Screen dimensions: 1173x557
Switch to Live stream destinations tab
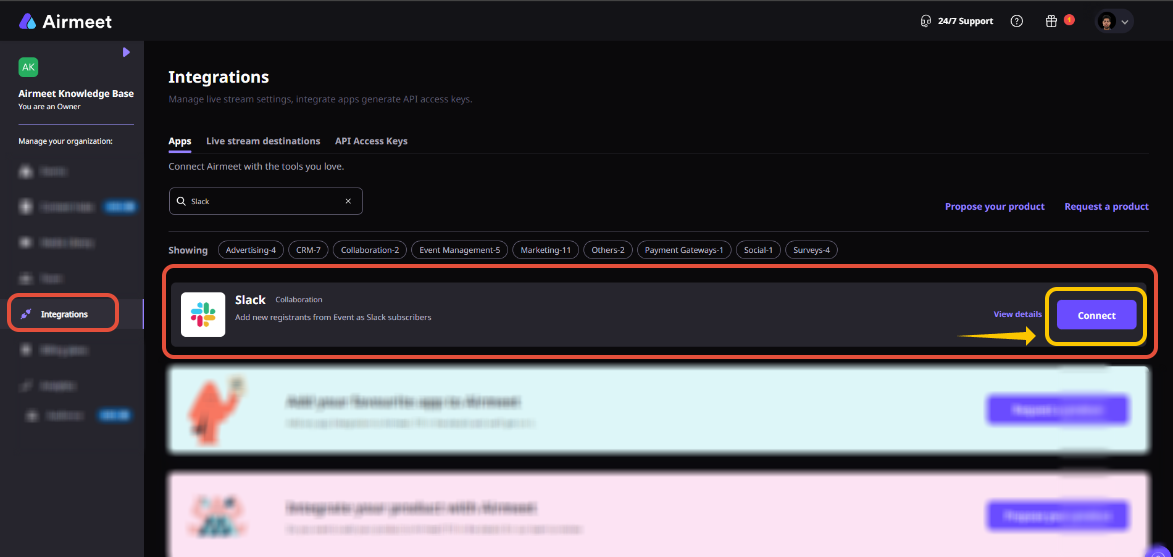pyautogui.click(x=263, y=141)
